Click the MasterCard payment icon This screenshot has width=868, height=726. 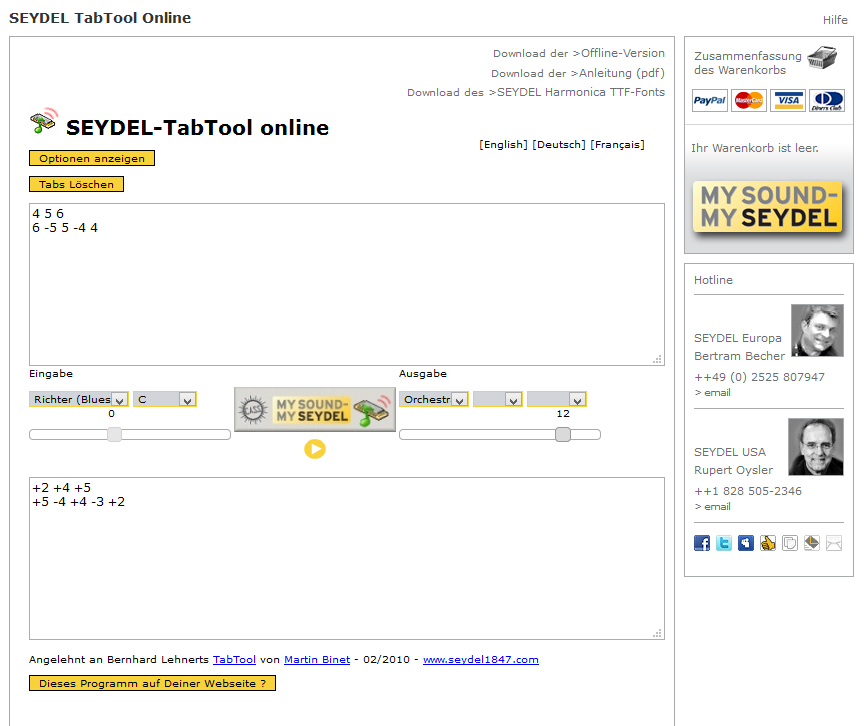tap(749, 100)
